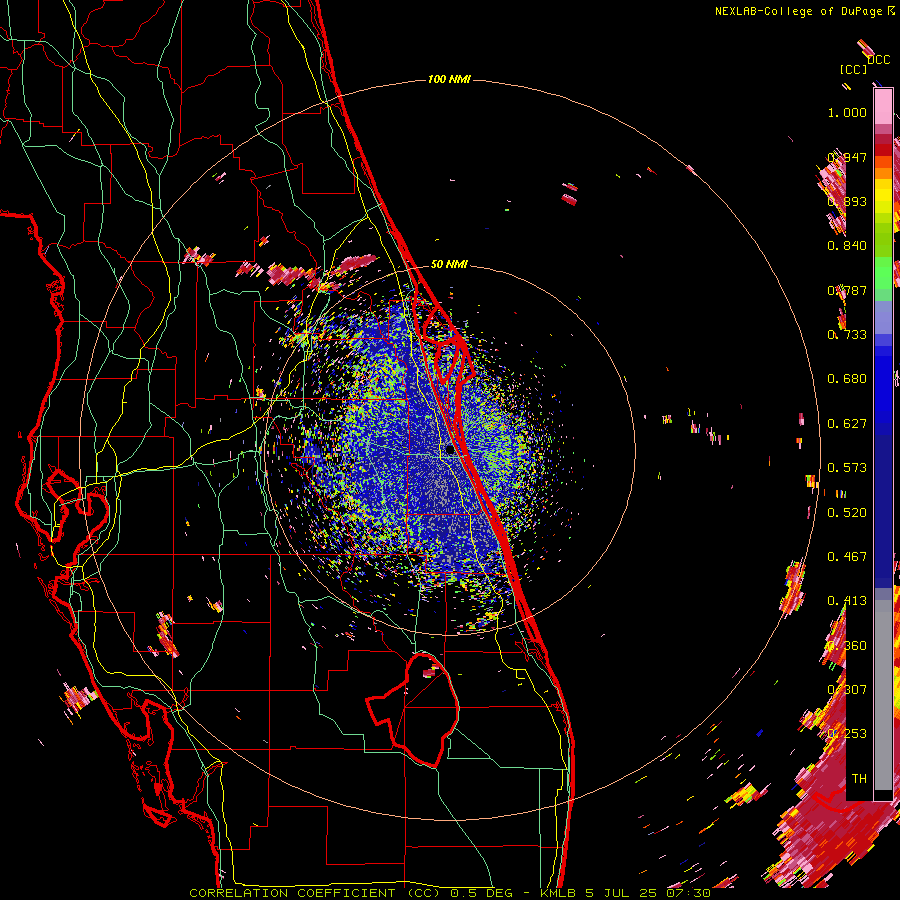Select the 0.733 value on the color scale

(847, 335)
